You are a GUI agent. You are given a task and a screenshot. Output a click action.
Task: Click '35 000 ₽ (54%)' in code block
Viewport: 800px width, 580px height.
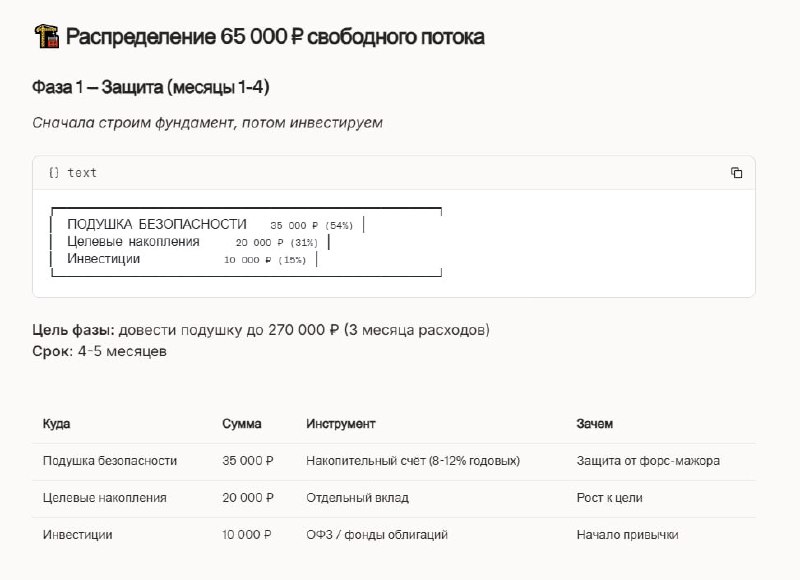point(311,225)
